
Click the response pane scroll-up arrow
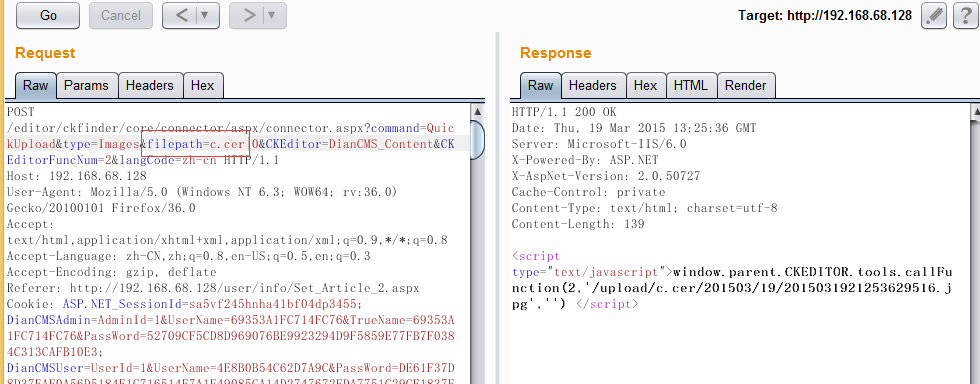click(x=975, y=112)
